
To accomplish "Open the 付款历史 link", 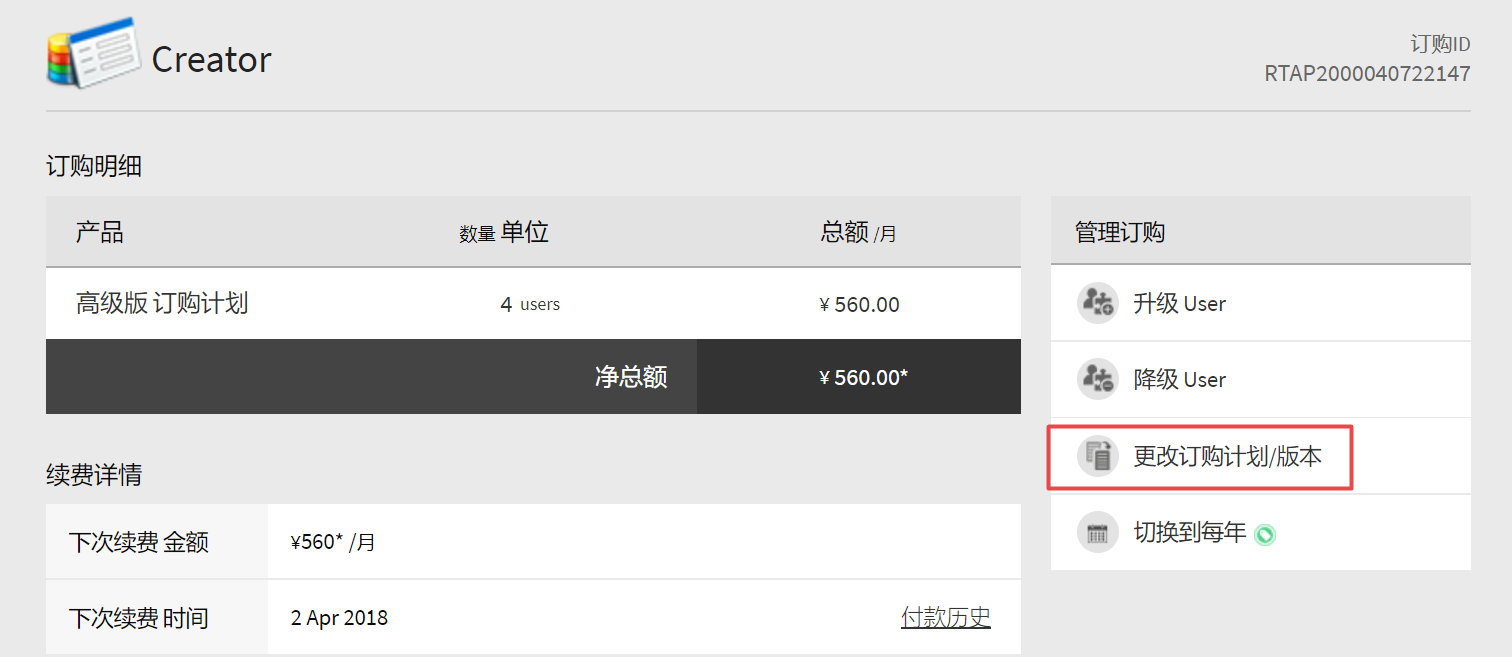I will coord(945,617).
